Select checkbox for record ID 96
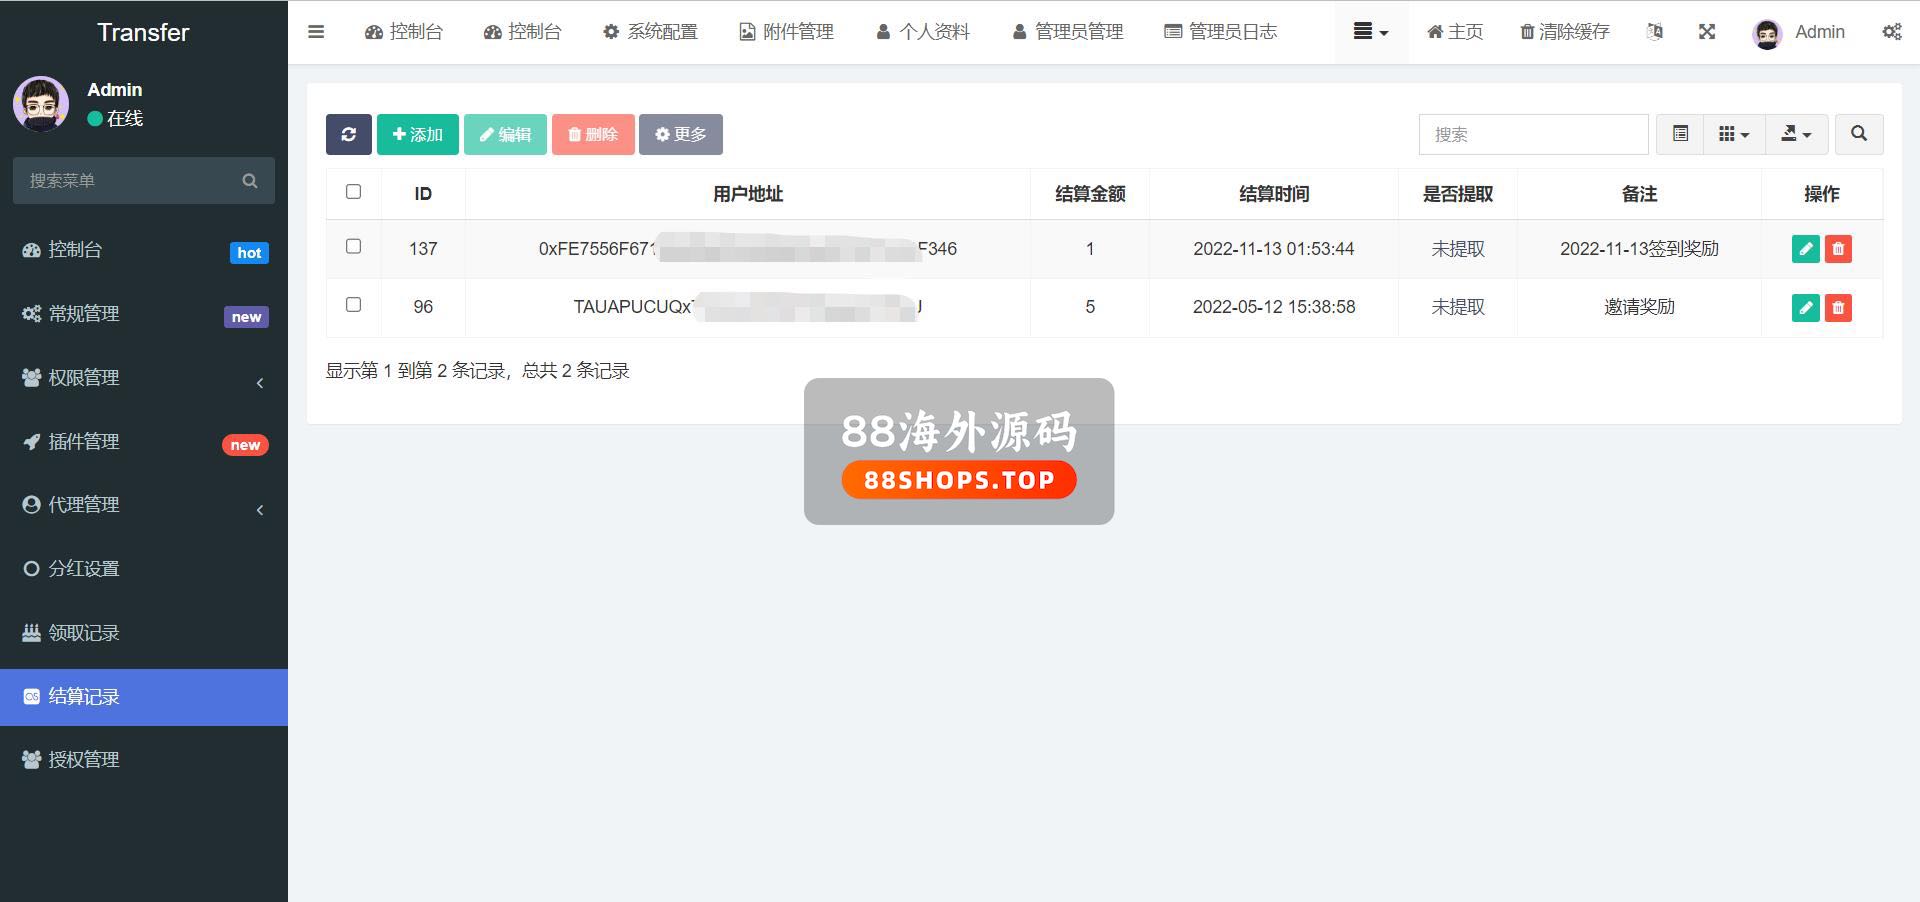 click(353, 305)
